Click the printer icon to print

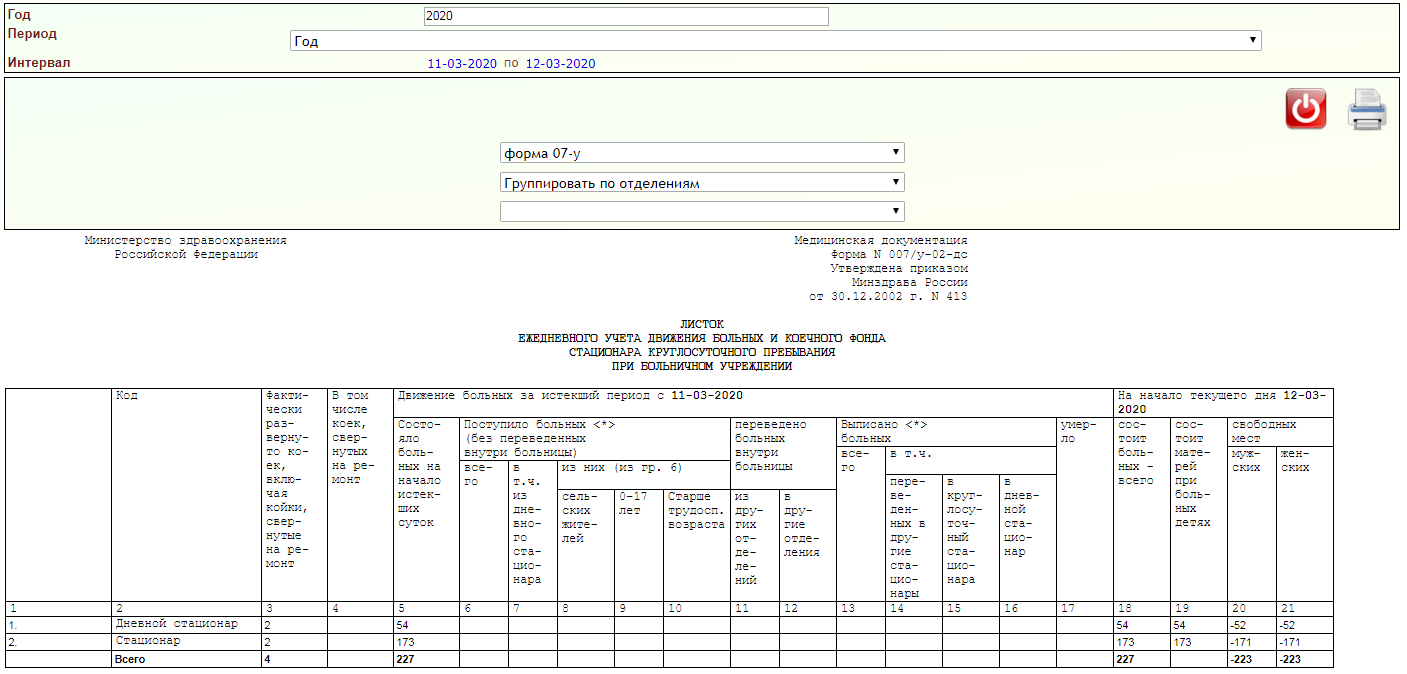1366,110
